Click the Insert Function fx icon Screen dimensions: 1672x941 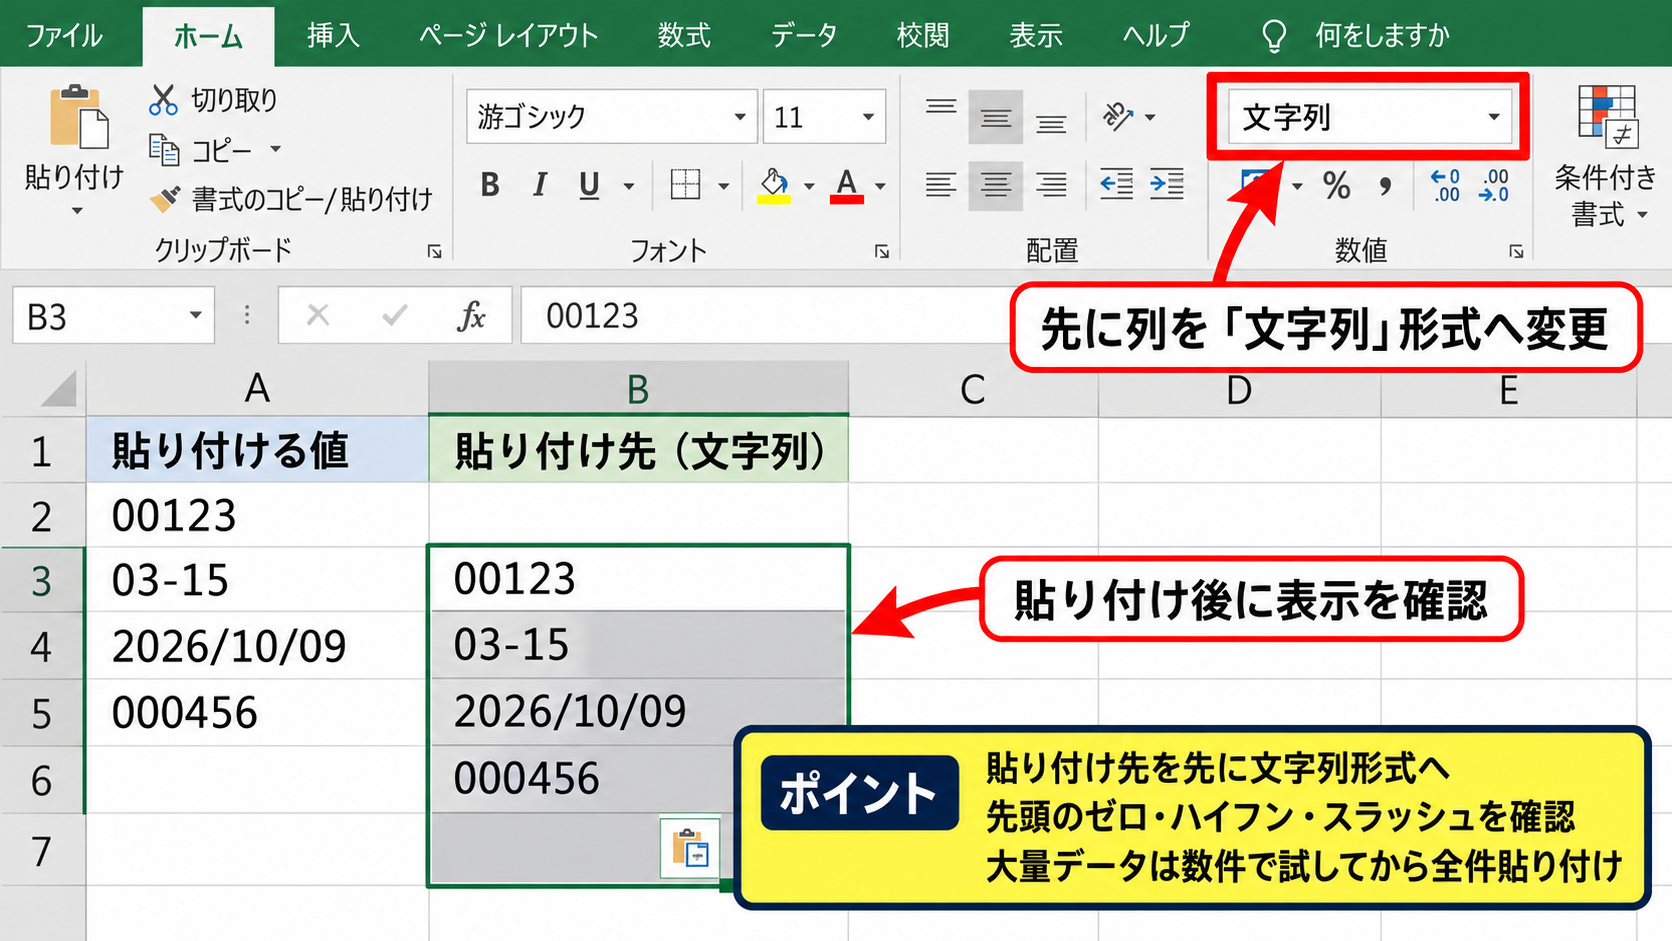coord(471,316)
